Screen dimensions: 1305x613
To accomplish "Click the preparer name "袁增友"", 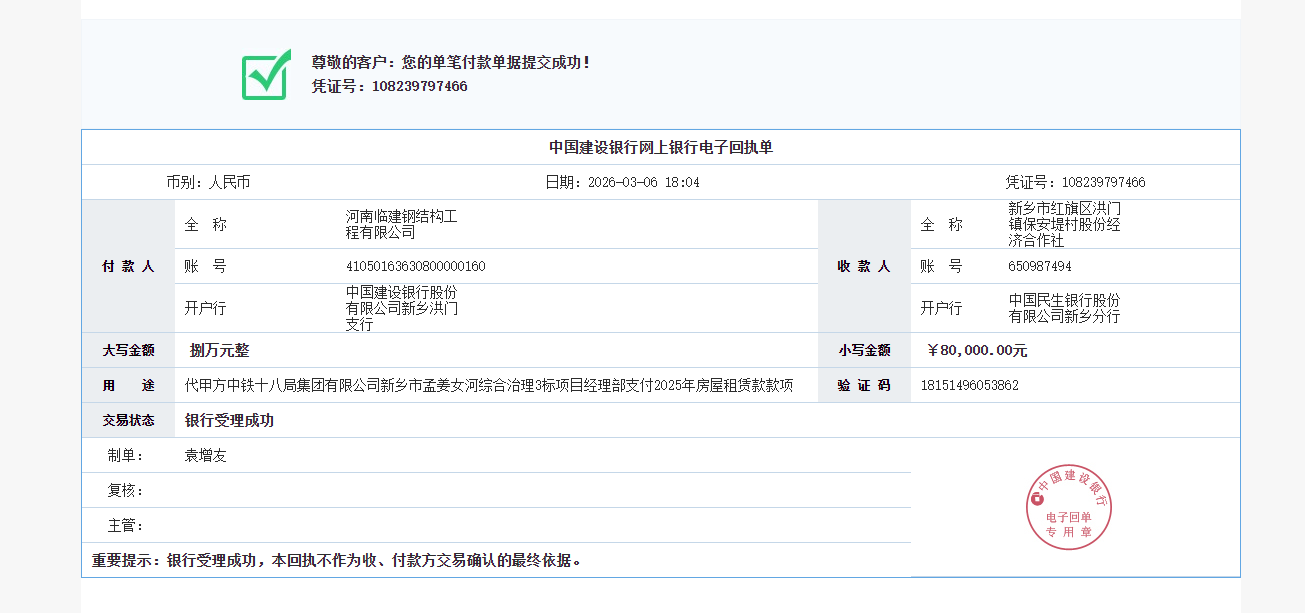I will [x=206, y=456].
